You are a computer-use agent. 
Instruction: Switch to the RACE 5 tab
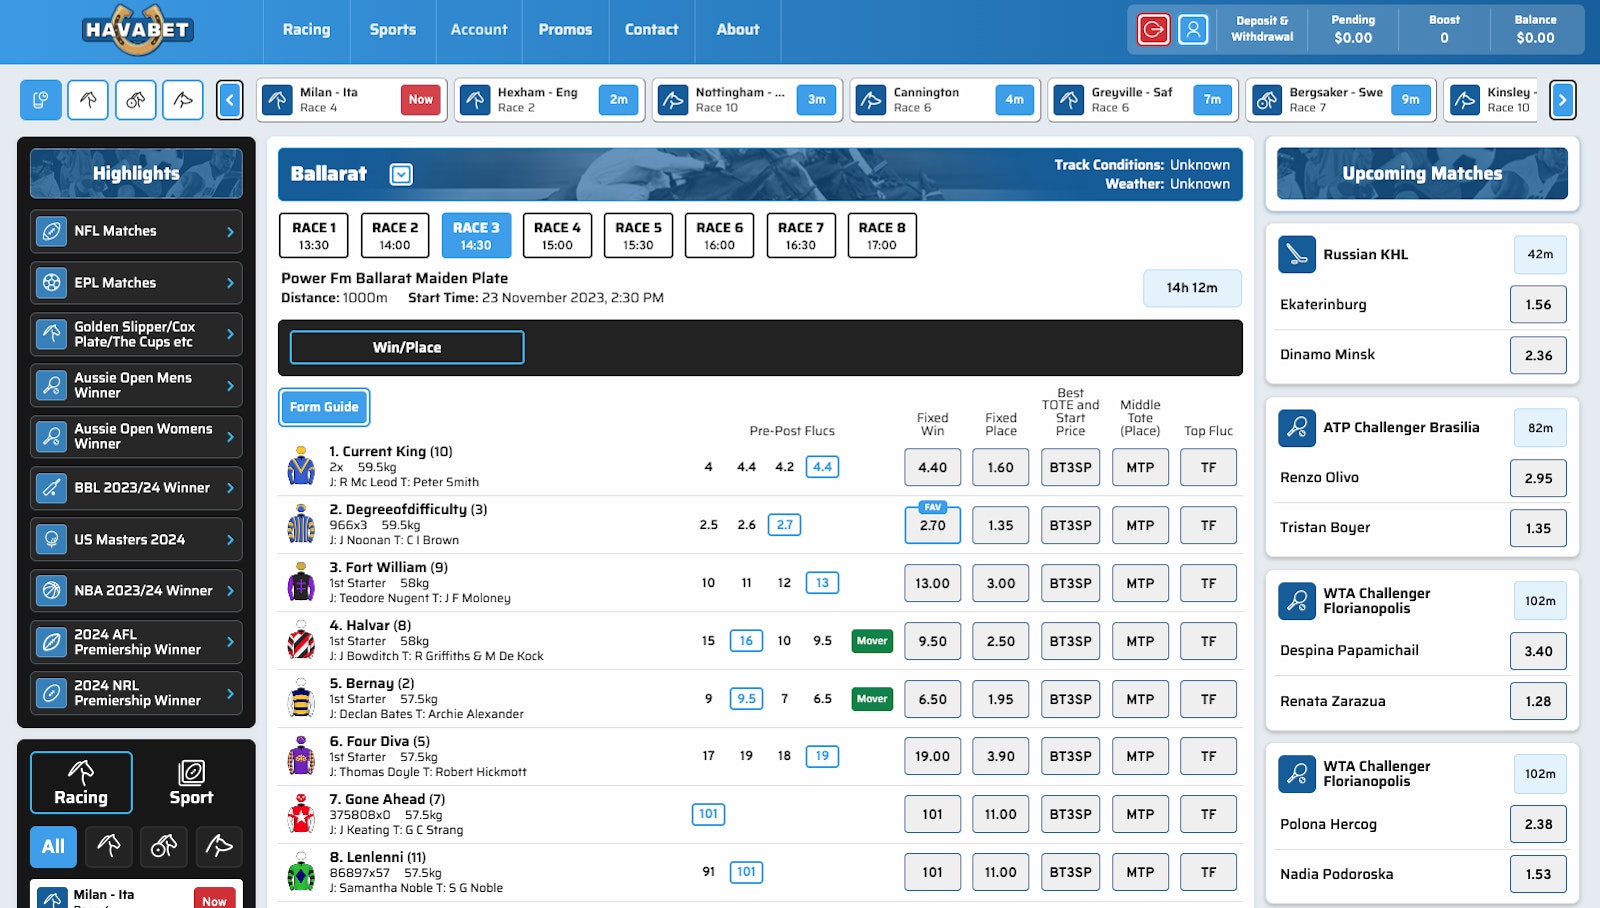click(638, 236)
